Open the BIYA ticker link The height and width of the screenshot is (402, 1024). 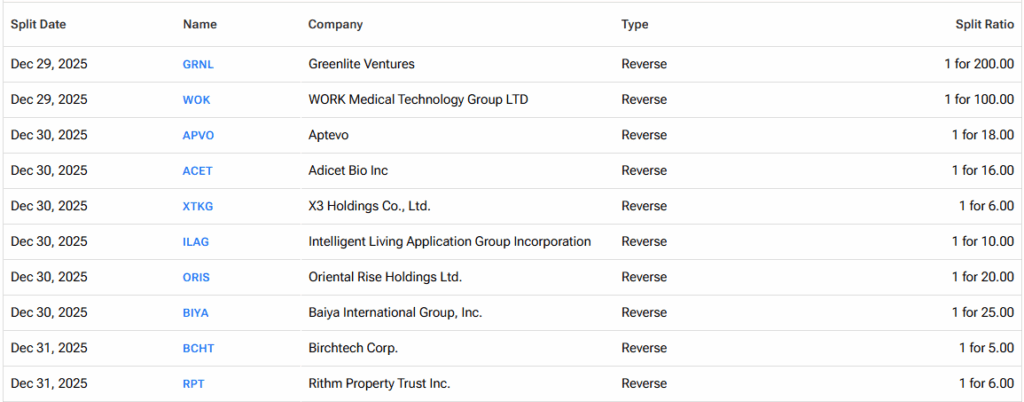tap(196, 313)
